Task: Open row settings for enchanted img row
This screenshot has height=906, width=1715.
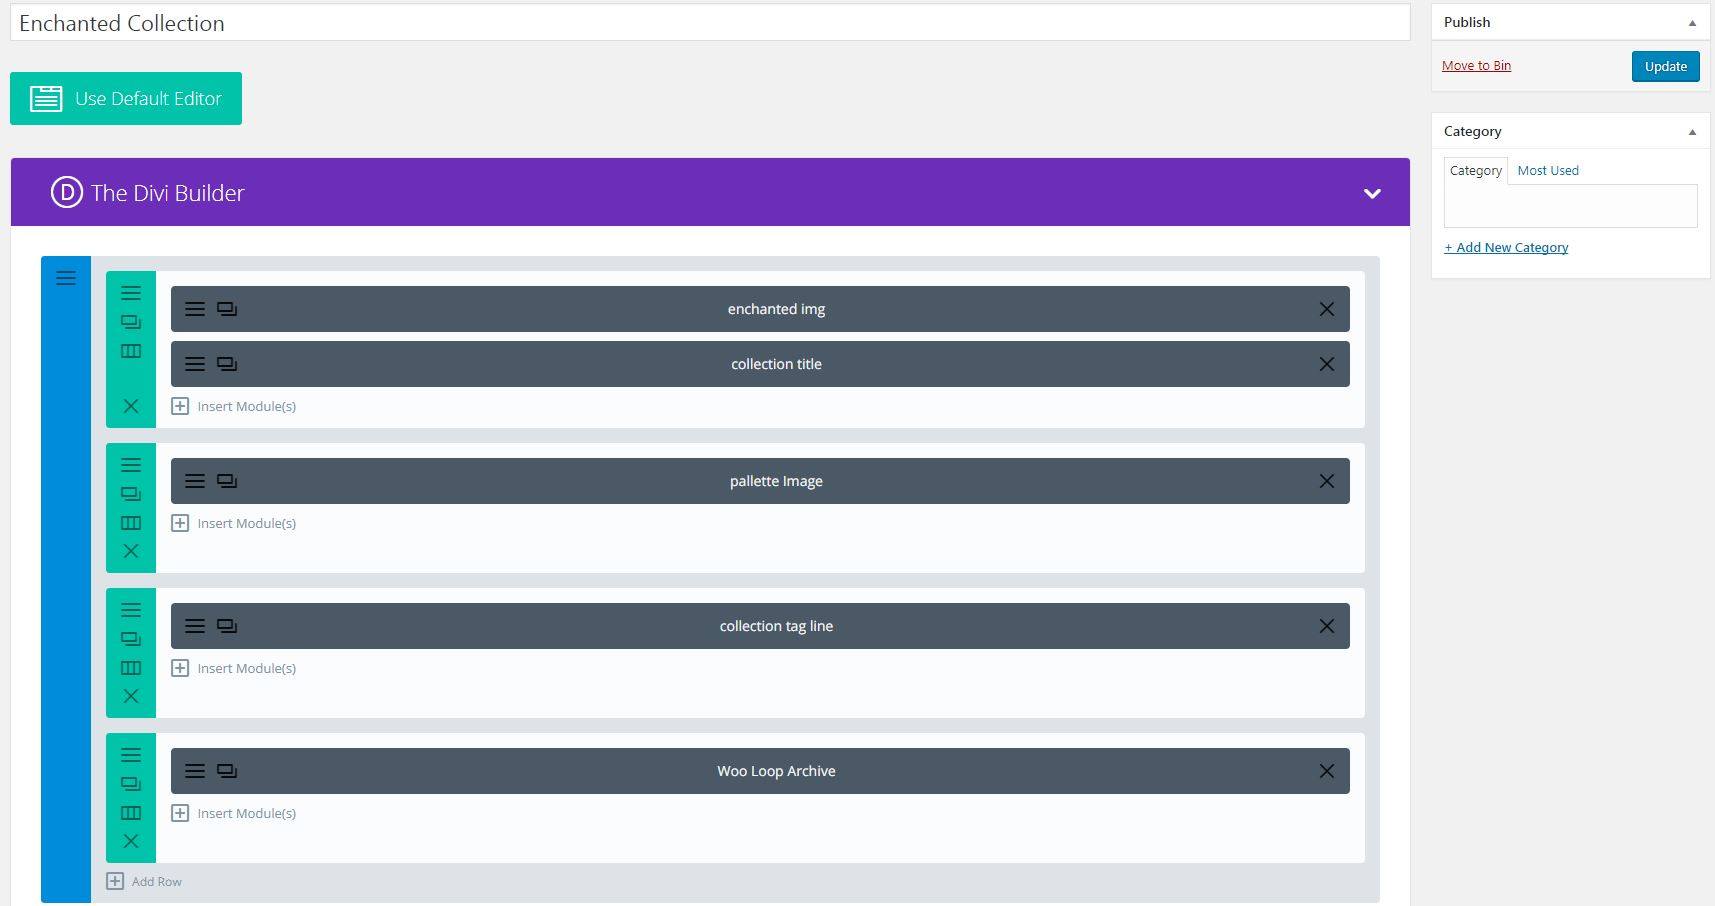Action: click(x=131, y=293)
